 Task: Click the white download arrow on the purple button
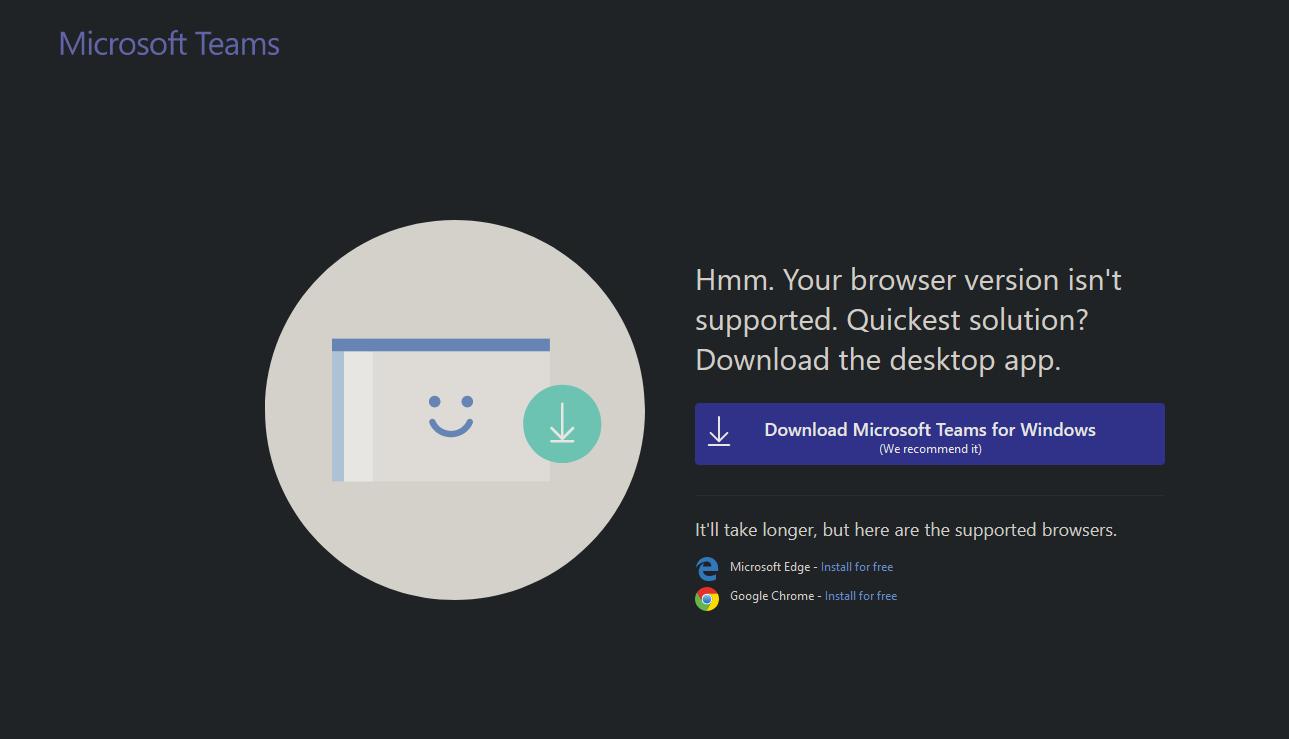coord(719,432)
